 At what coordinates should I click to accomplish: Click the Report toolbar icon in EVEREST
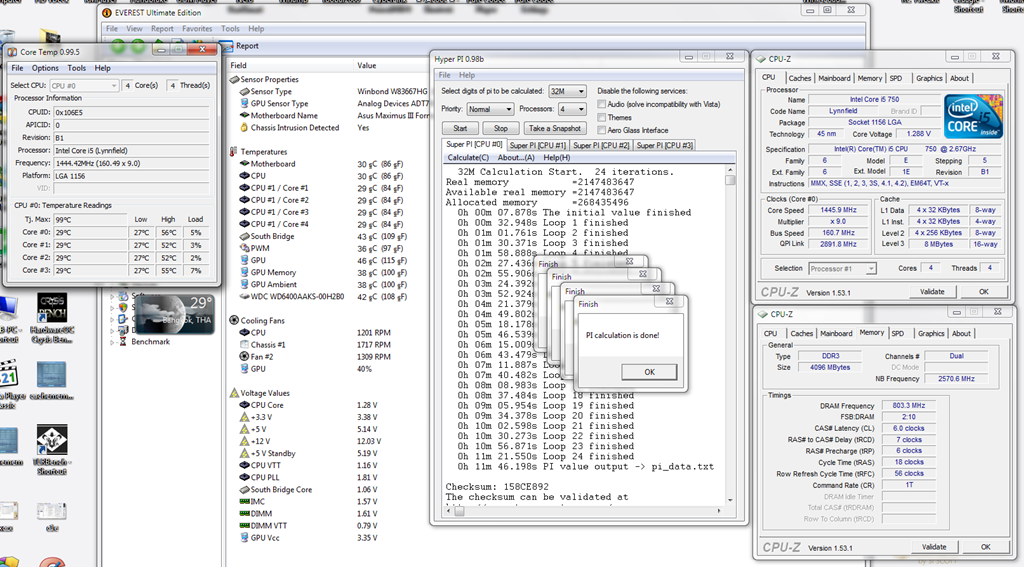tap(227, 45)
